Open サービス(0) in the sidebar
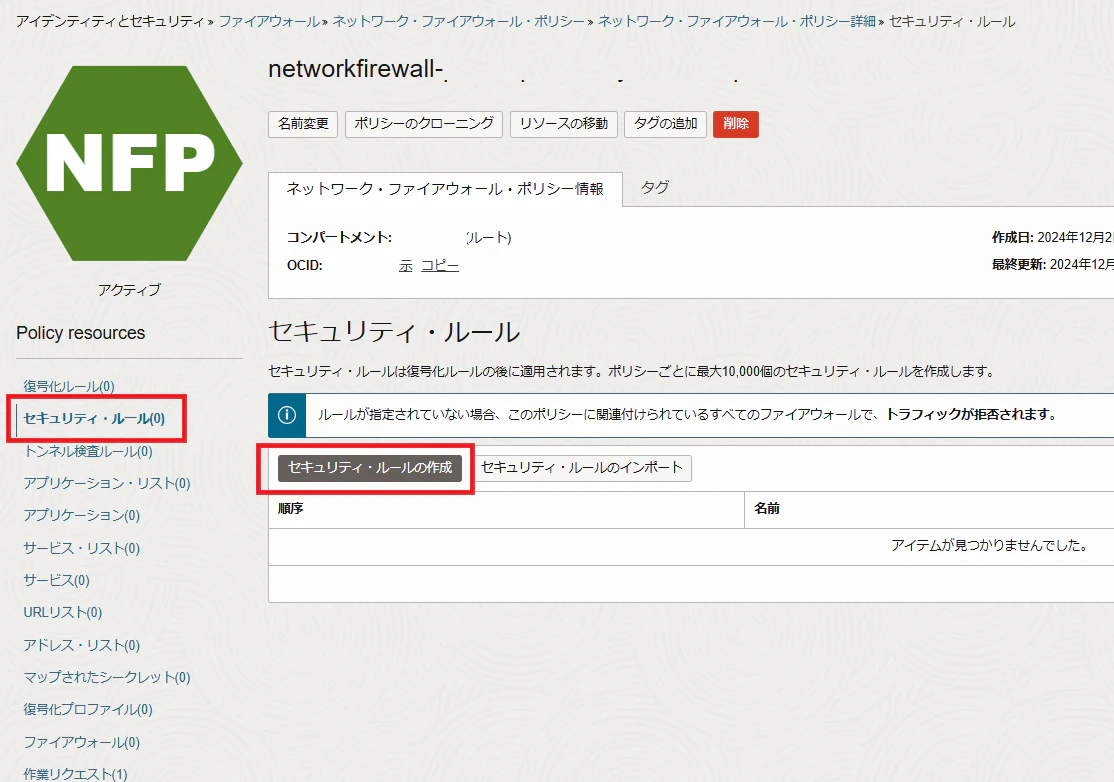 (56, 580)
